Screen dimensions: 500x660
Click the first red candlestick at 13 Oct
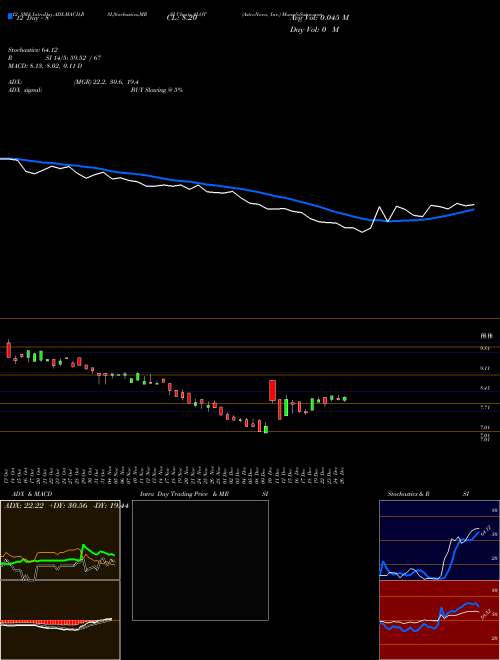[8, 349]
